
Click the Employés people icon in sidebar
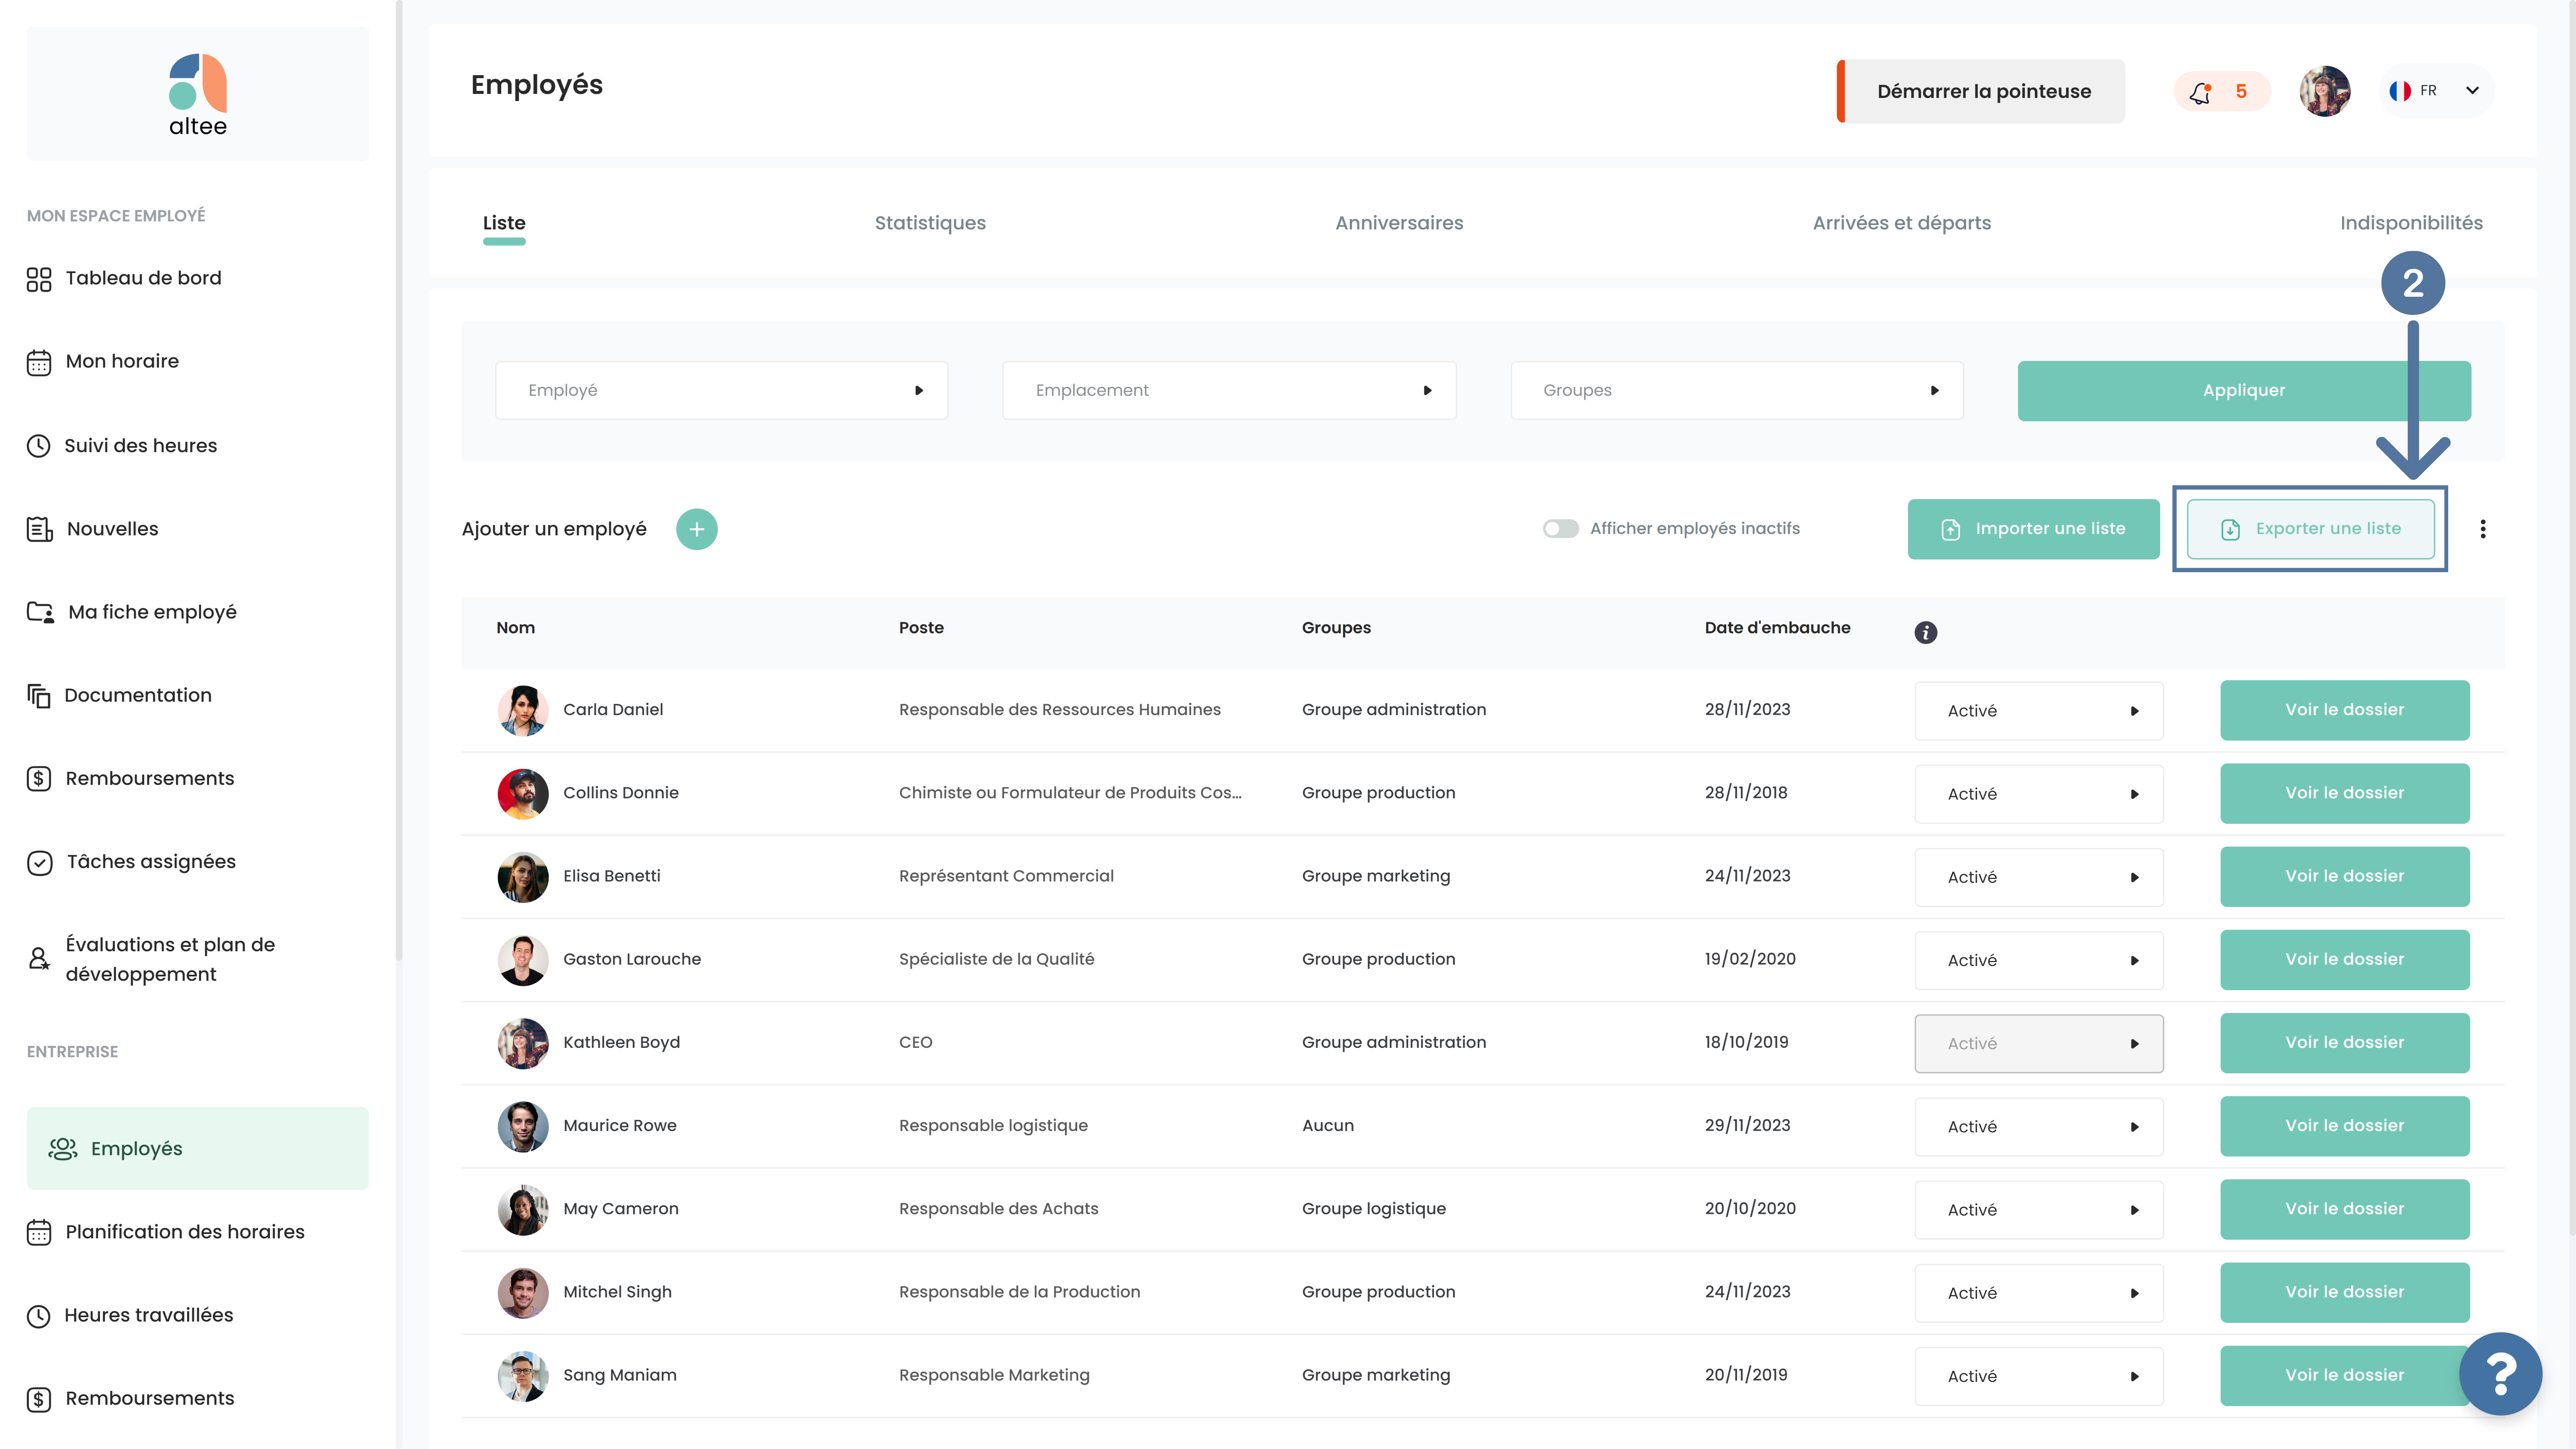tap(63, 1149)
